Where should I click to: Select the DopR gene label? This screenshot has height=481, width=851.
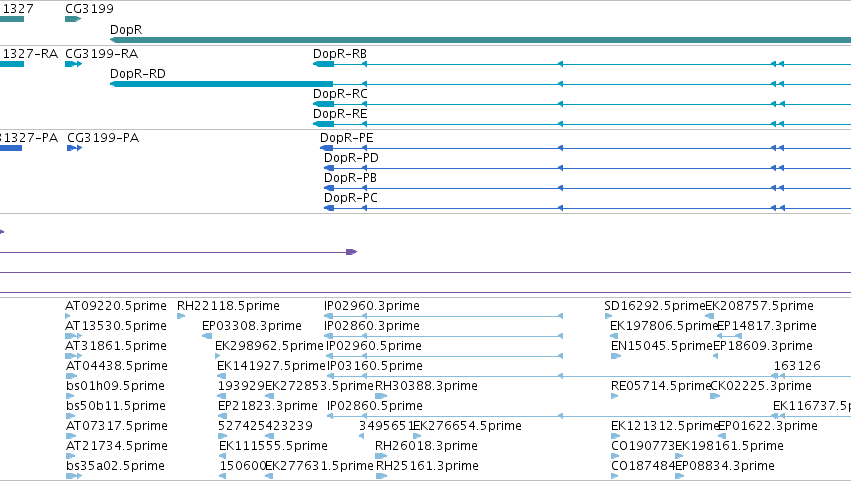coord(126,30)
